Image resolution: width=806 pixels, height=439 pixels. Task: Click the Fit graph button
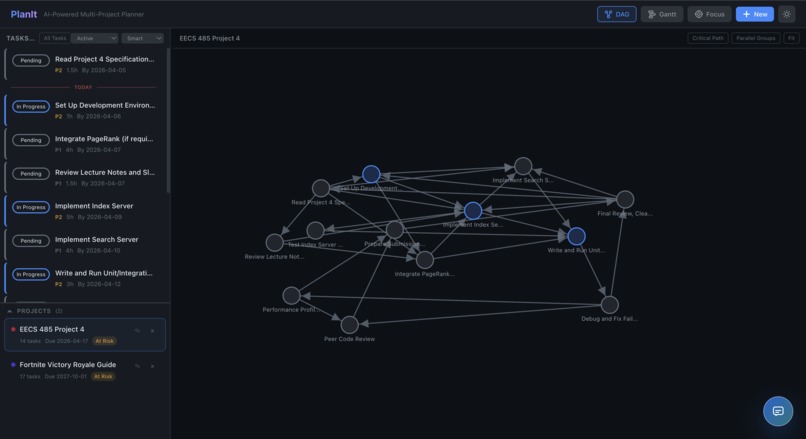pyautogui.click(x=791, y=38)
